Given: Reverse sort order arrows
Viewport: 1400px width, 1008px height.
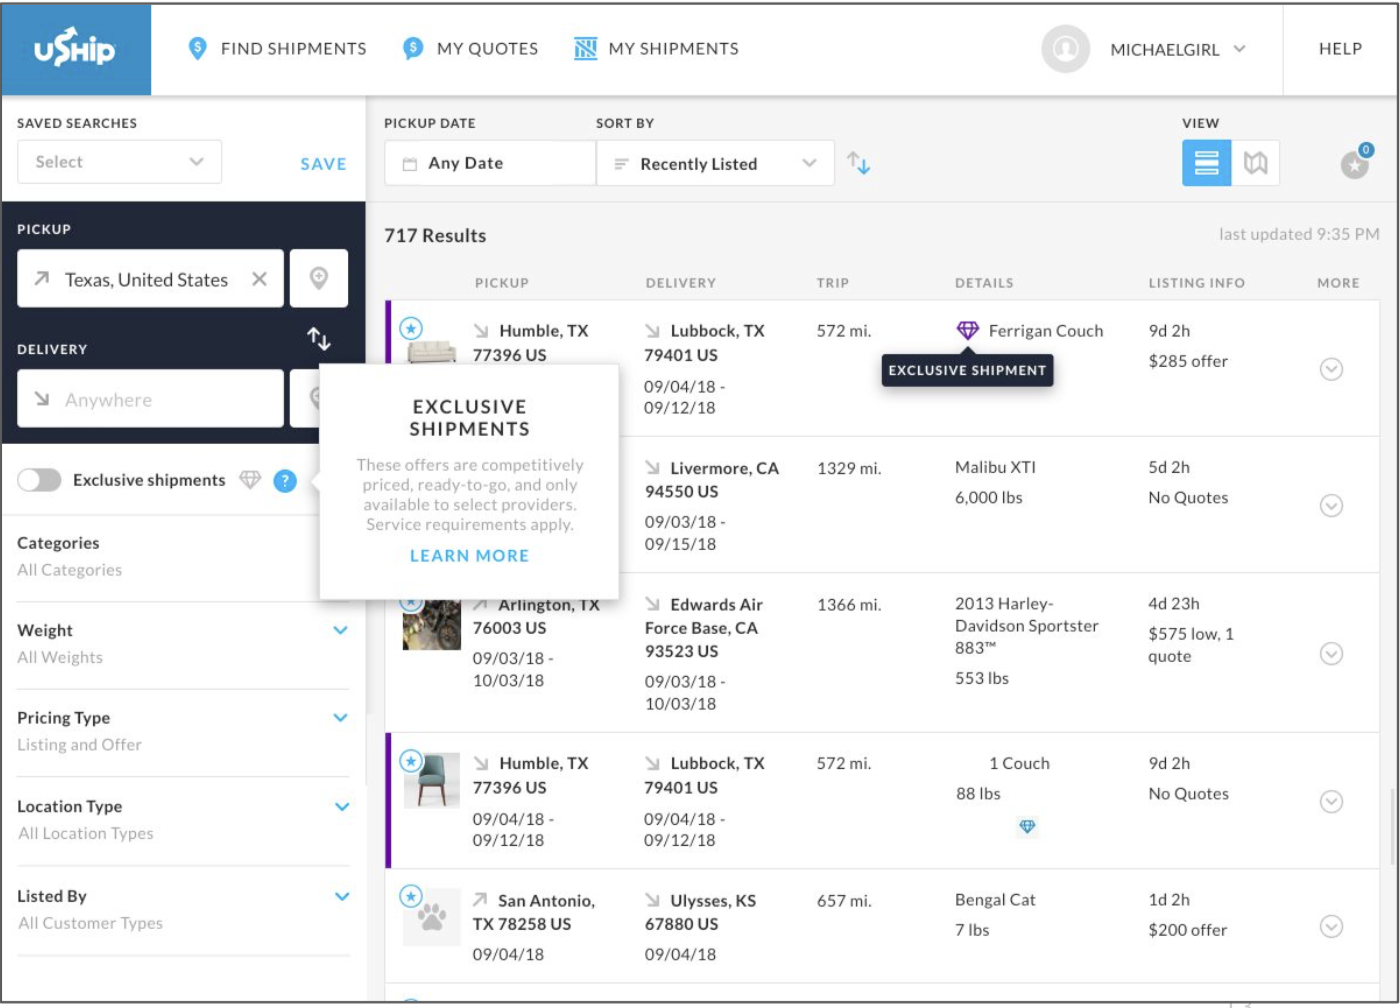Looking at the screenshot, I should click(858, 163).
